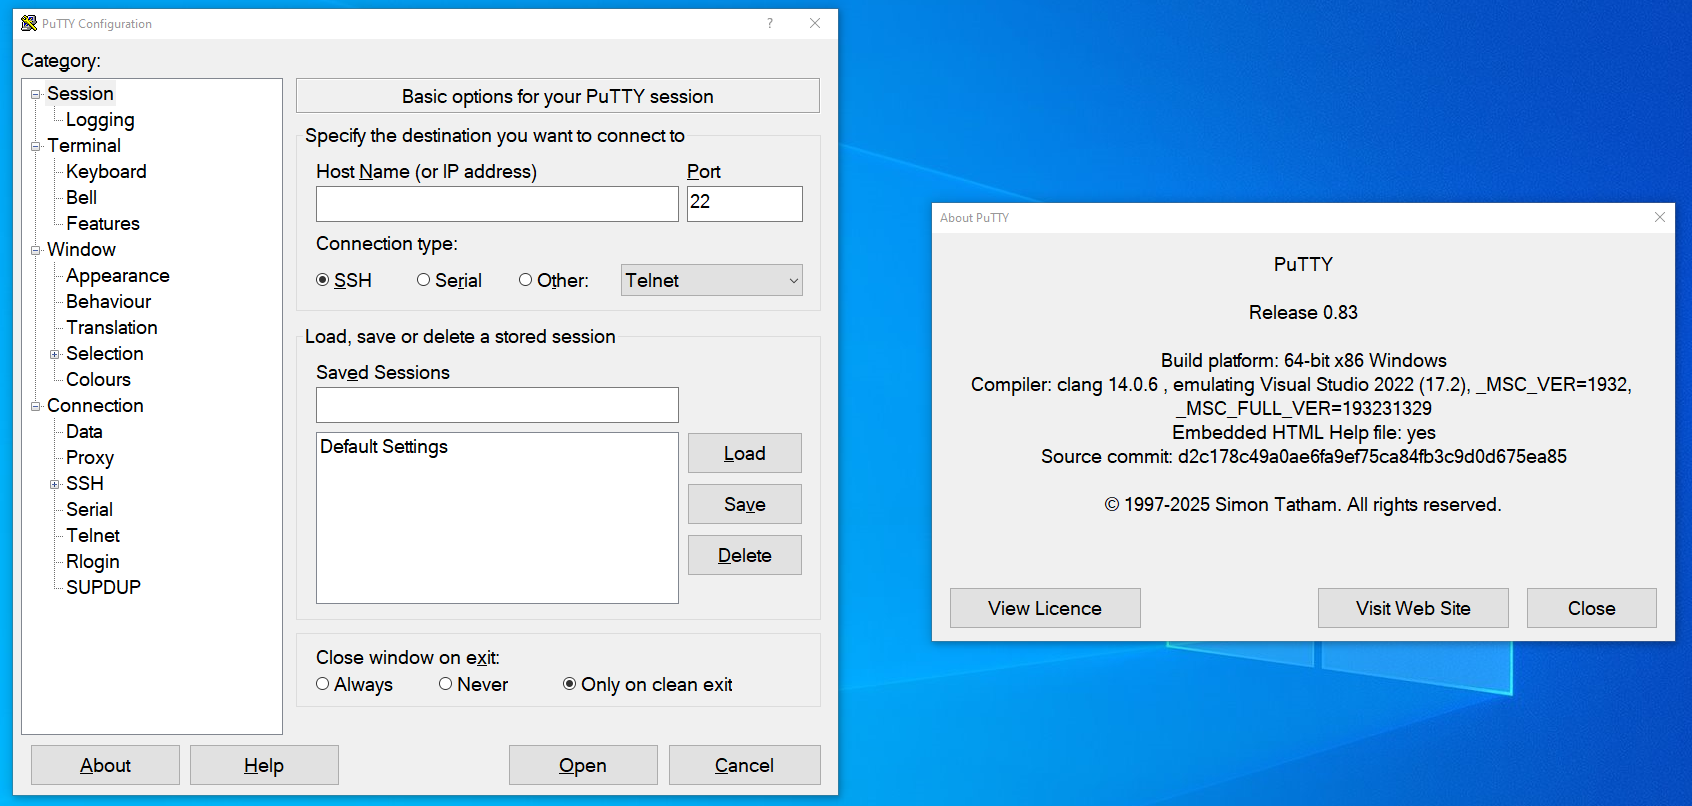Click the Release 0.83 text

[1303, 313]
